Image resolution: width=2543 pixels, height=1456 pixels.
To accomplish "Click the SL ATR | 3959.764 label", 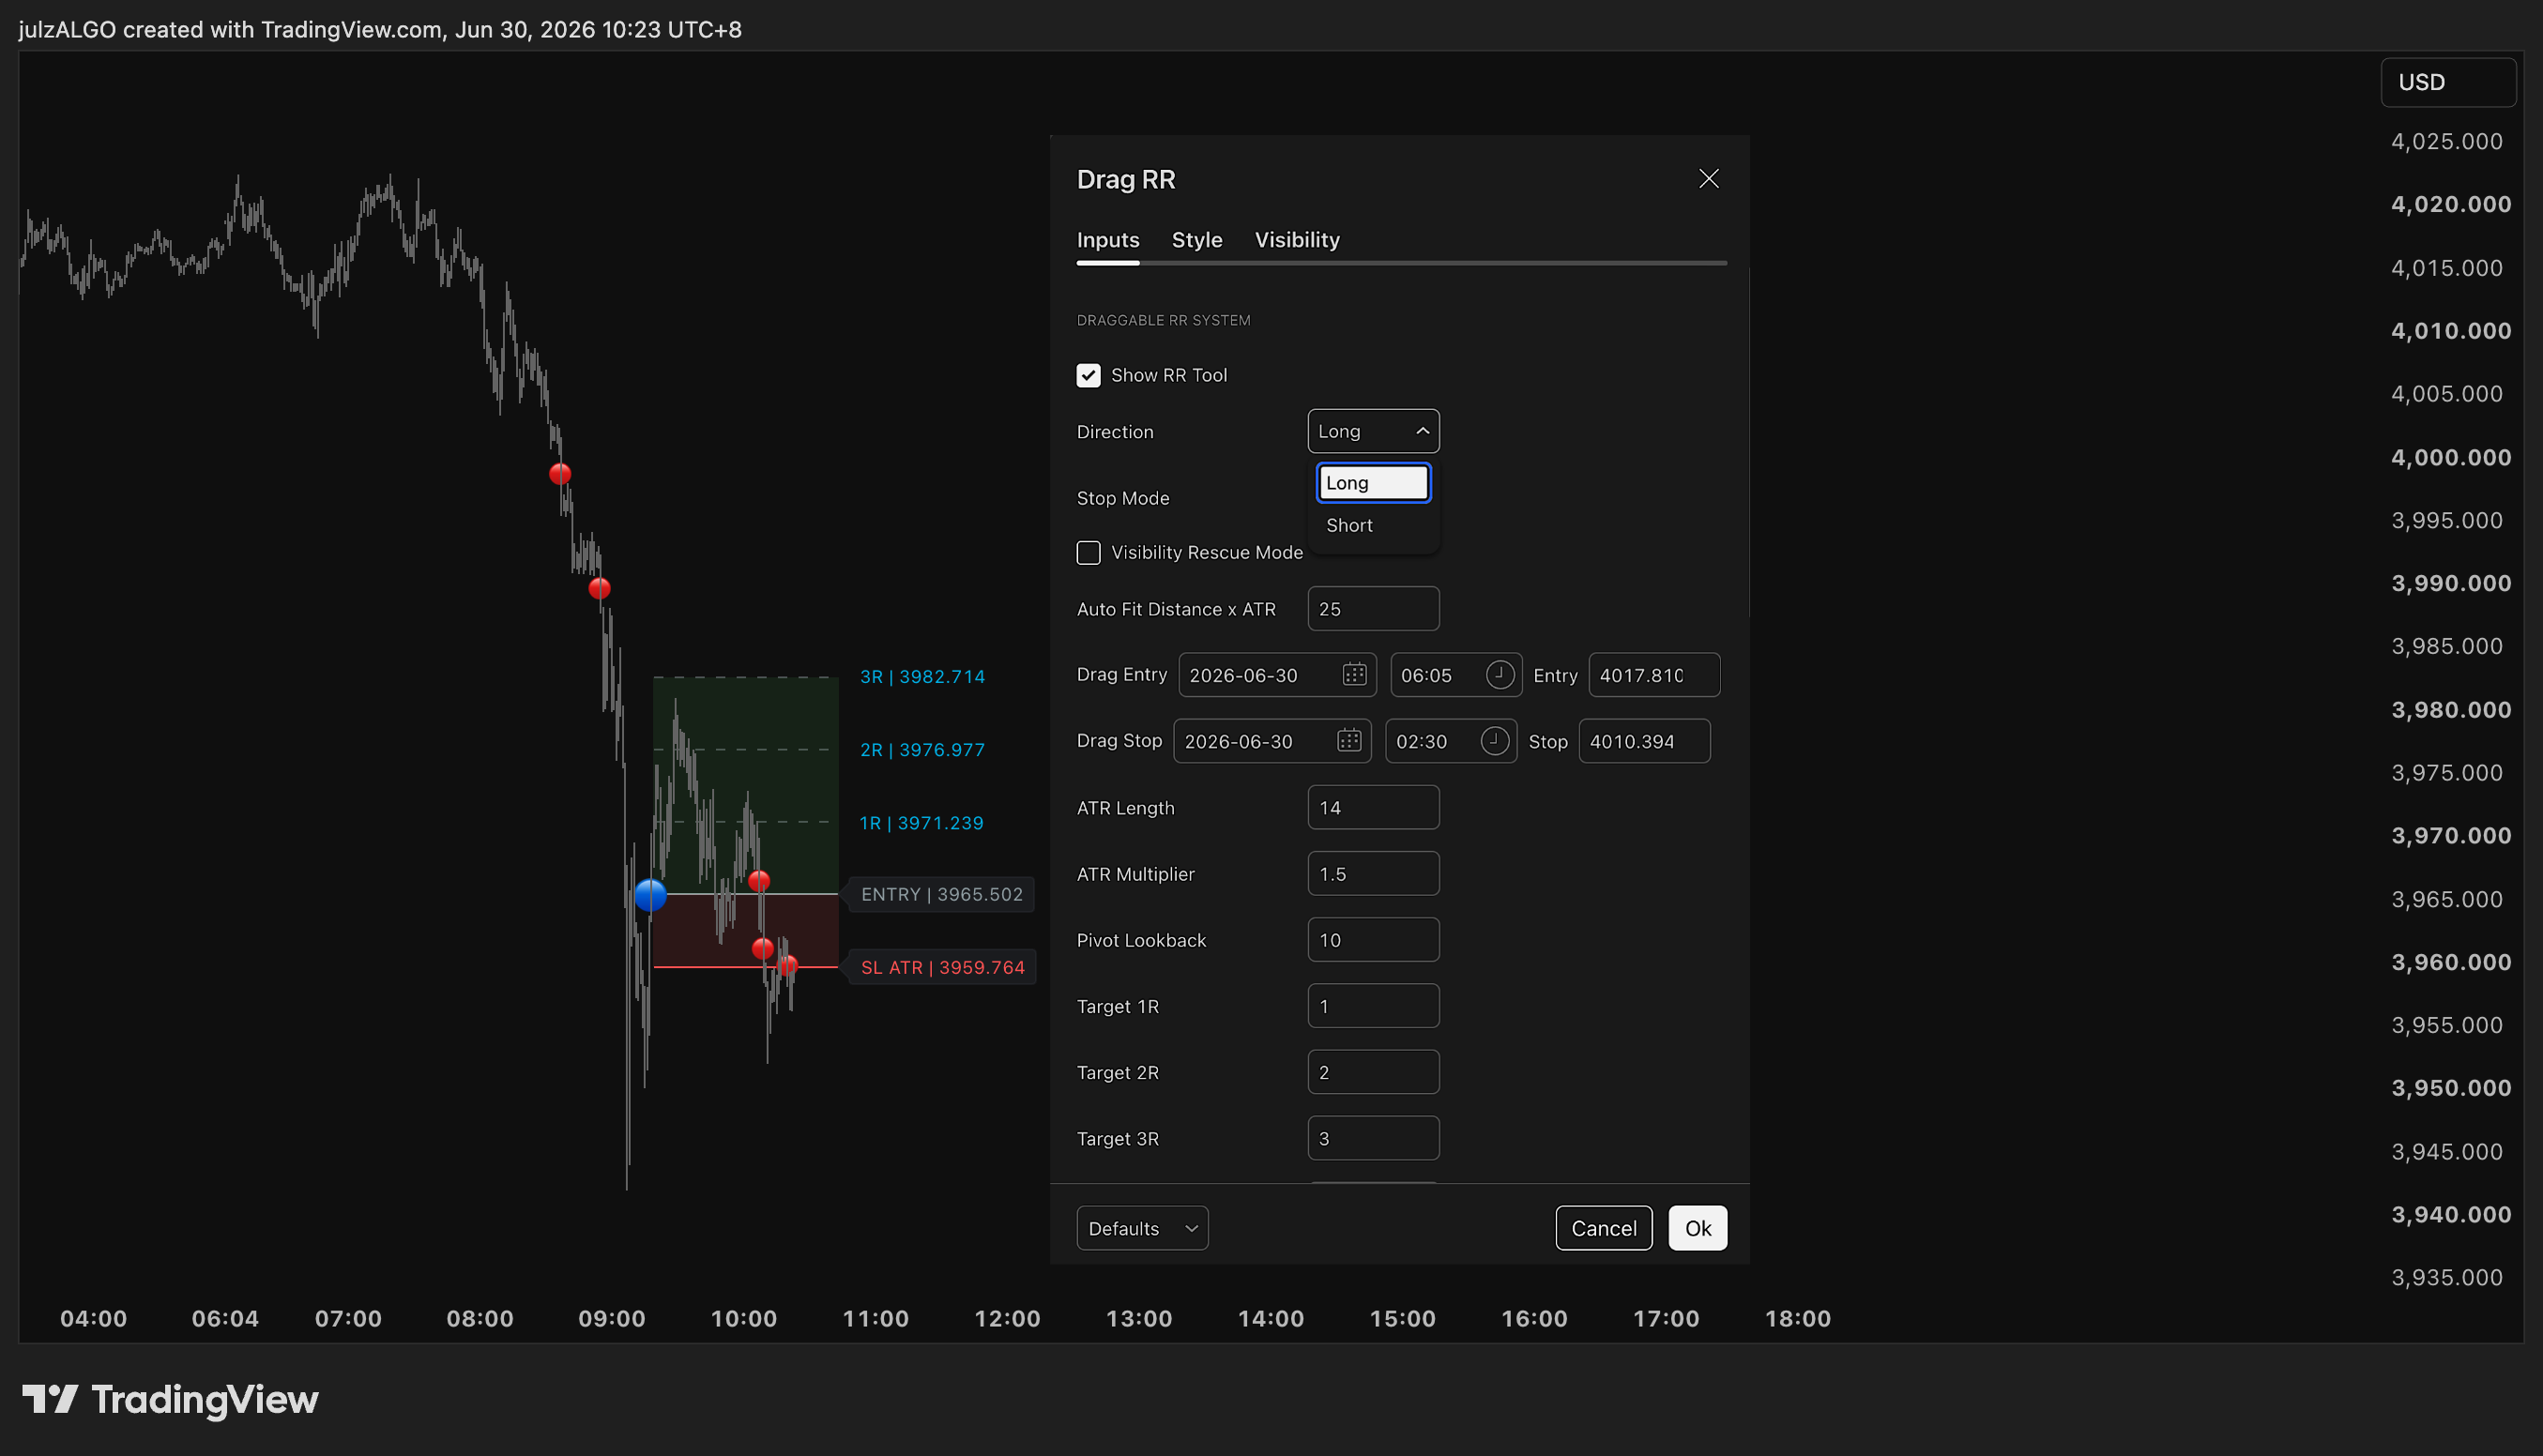I will tap(942, 967).
